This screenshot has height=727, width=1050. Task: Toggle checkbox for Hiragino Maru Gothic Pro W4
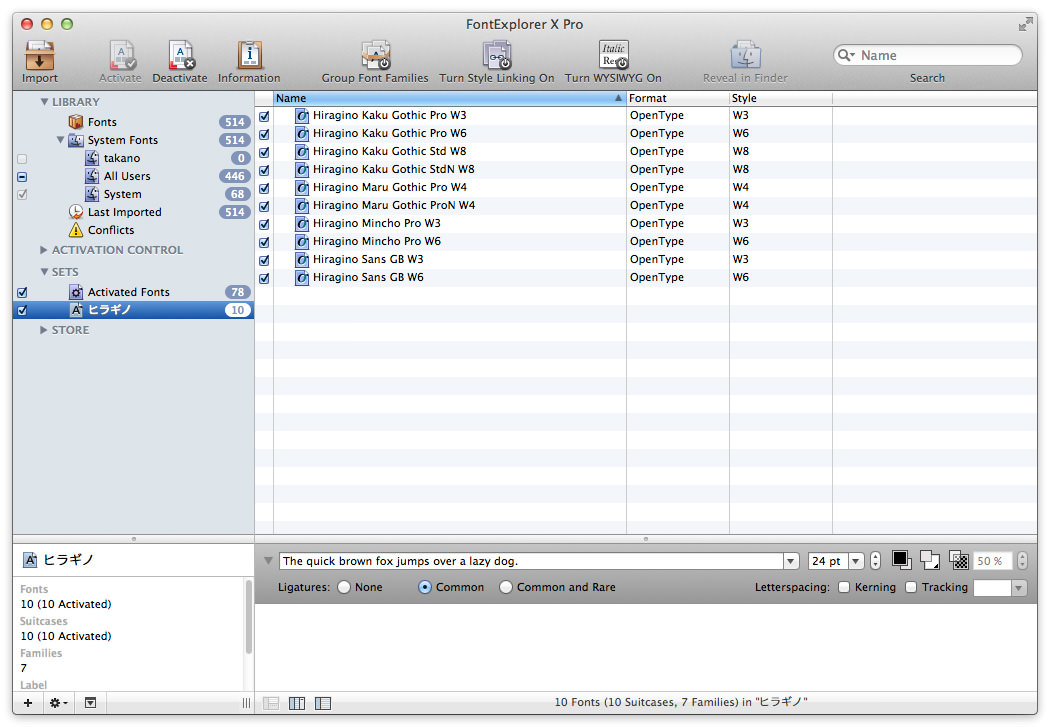coord(265,188)
